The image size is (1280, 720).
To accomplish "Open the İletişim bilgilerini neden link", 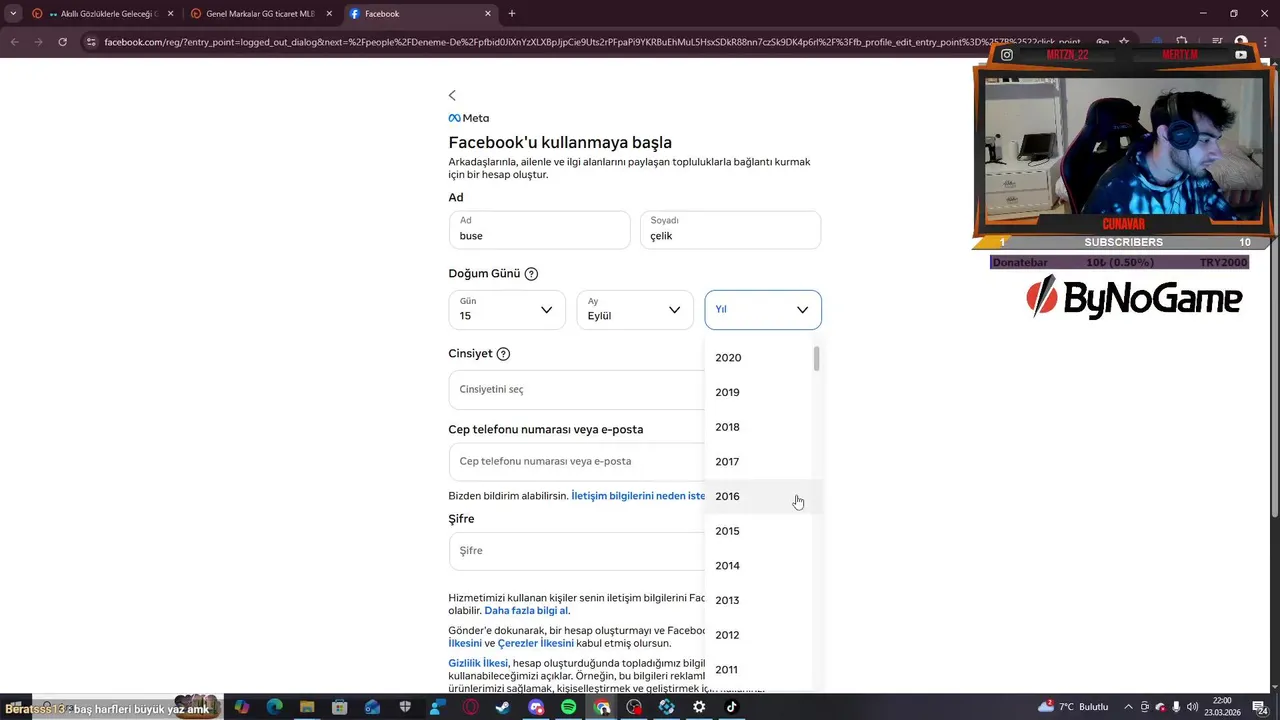I will click(638, 496).
